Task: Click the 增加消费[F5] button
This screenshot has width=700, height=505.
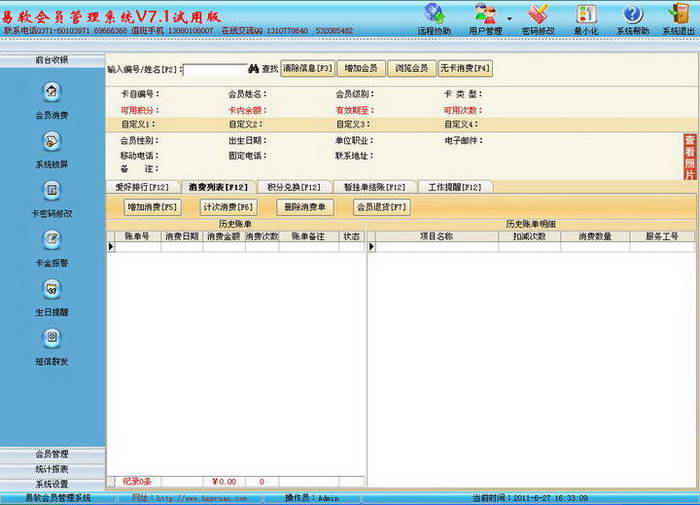Action: click(x=152, y=207)
